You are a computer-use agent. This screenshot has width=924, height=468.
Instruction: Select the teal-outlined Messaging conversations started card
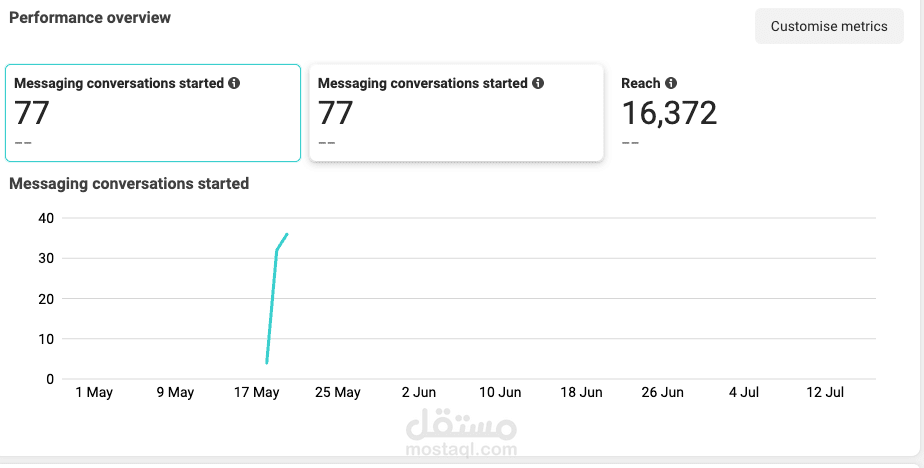tap(153, 113)
